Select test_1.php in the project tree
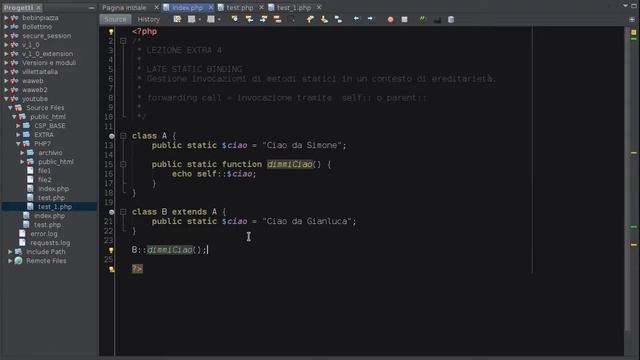The image size is (640, 360). click(55, 207)
